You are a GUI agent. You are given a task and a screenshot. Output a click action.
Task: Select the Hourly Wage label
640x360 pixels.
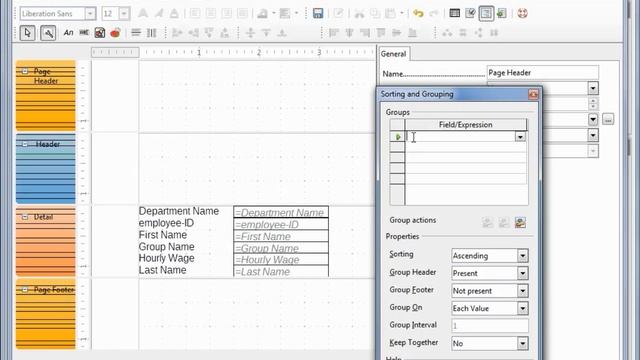166,258
